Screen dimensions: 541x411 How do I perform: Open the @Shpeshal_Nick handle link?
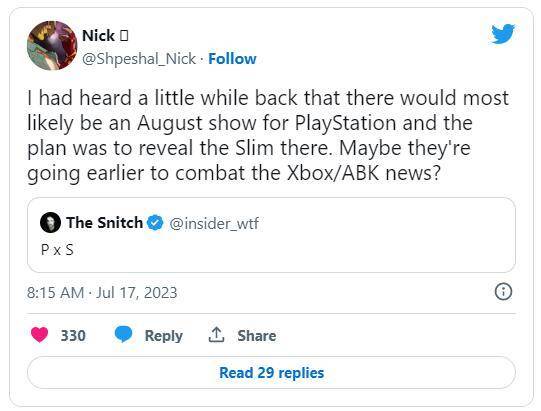coord(139,59)
